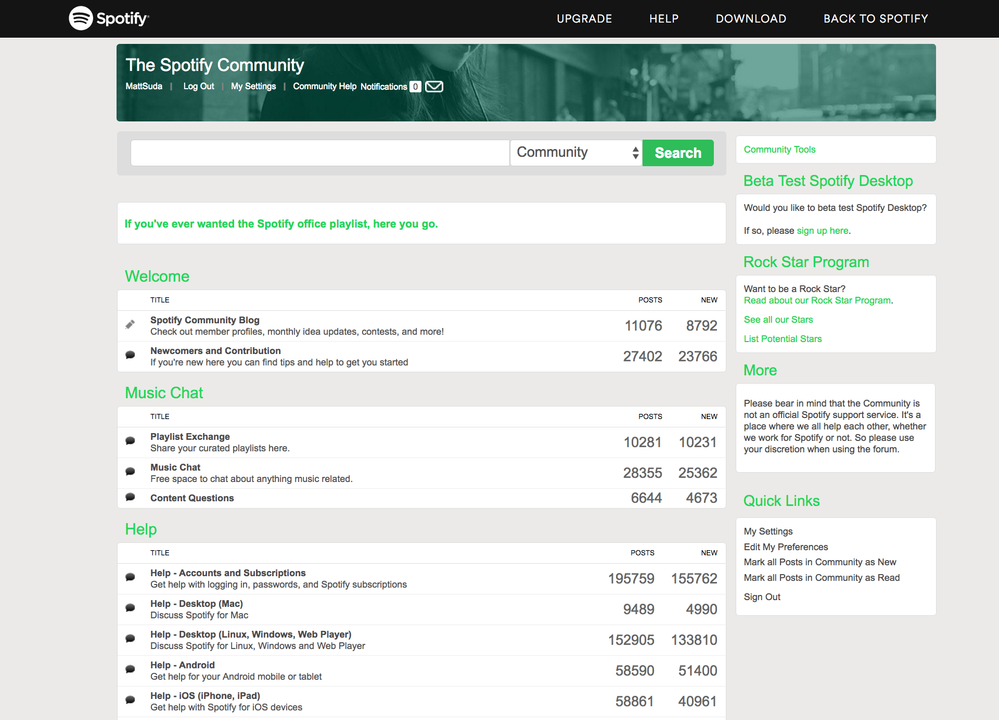999x720 pixels.
Task: Open Help - Accounts and Subscriptions board
Action: click(x=228, y=573)
